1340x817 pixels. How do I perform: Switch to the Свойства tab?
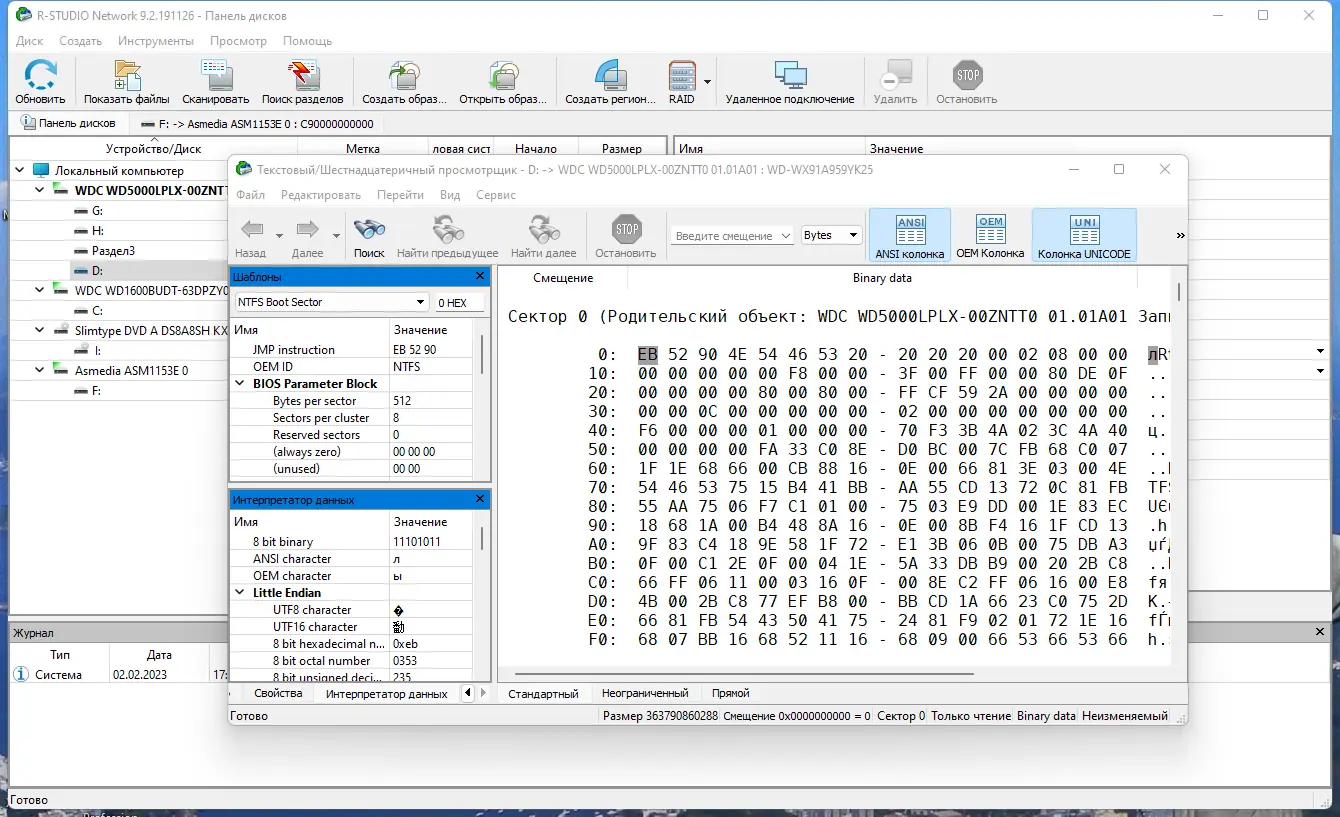(x=278, y=693)
